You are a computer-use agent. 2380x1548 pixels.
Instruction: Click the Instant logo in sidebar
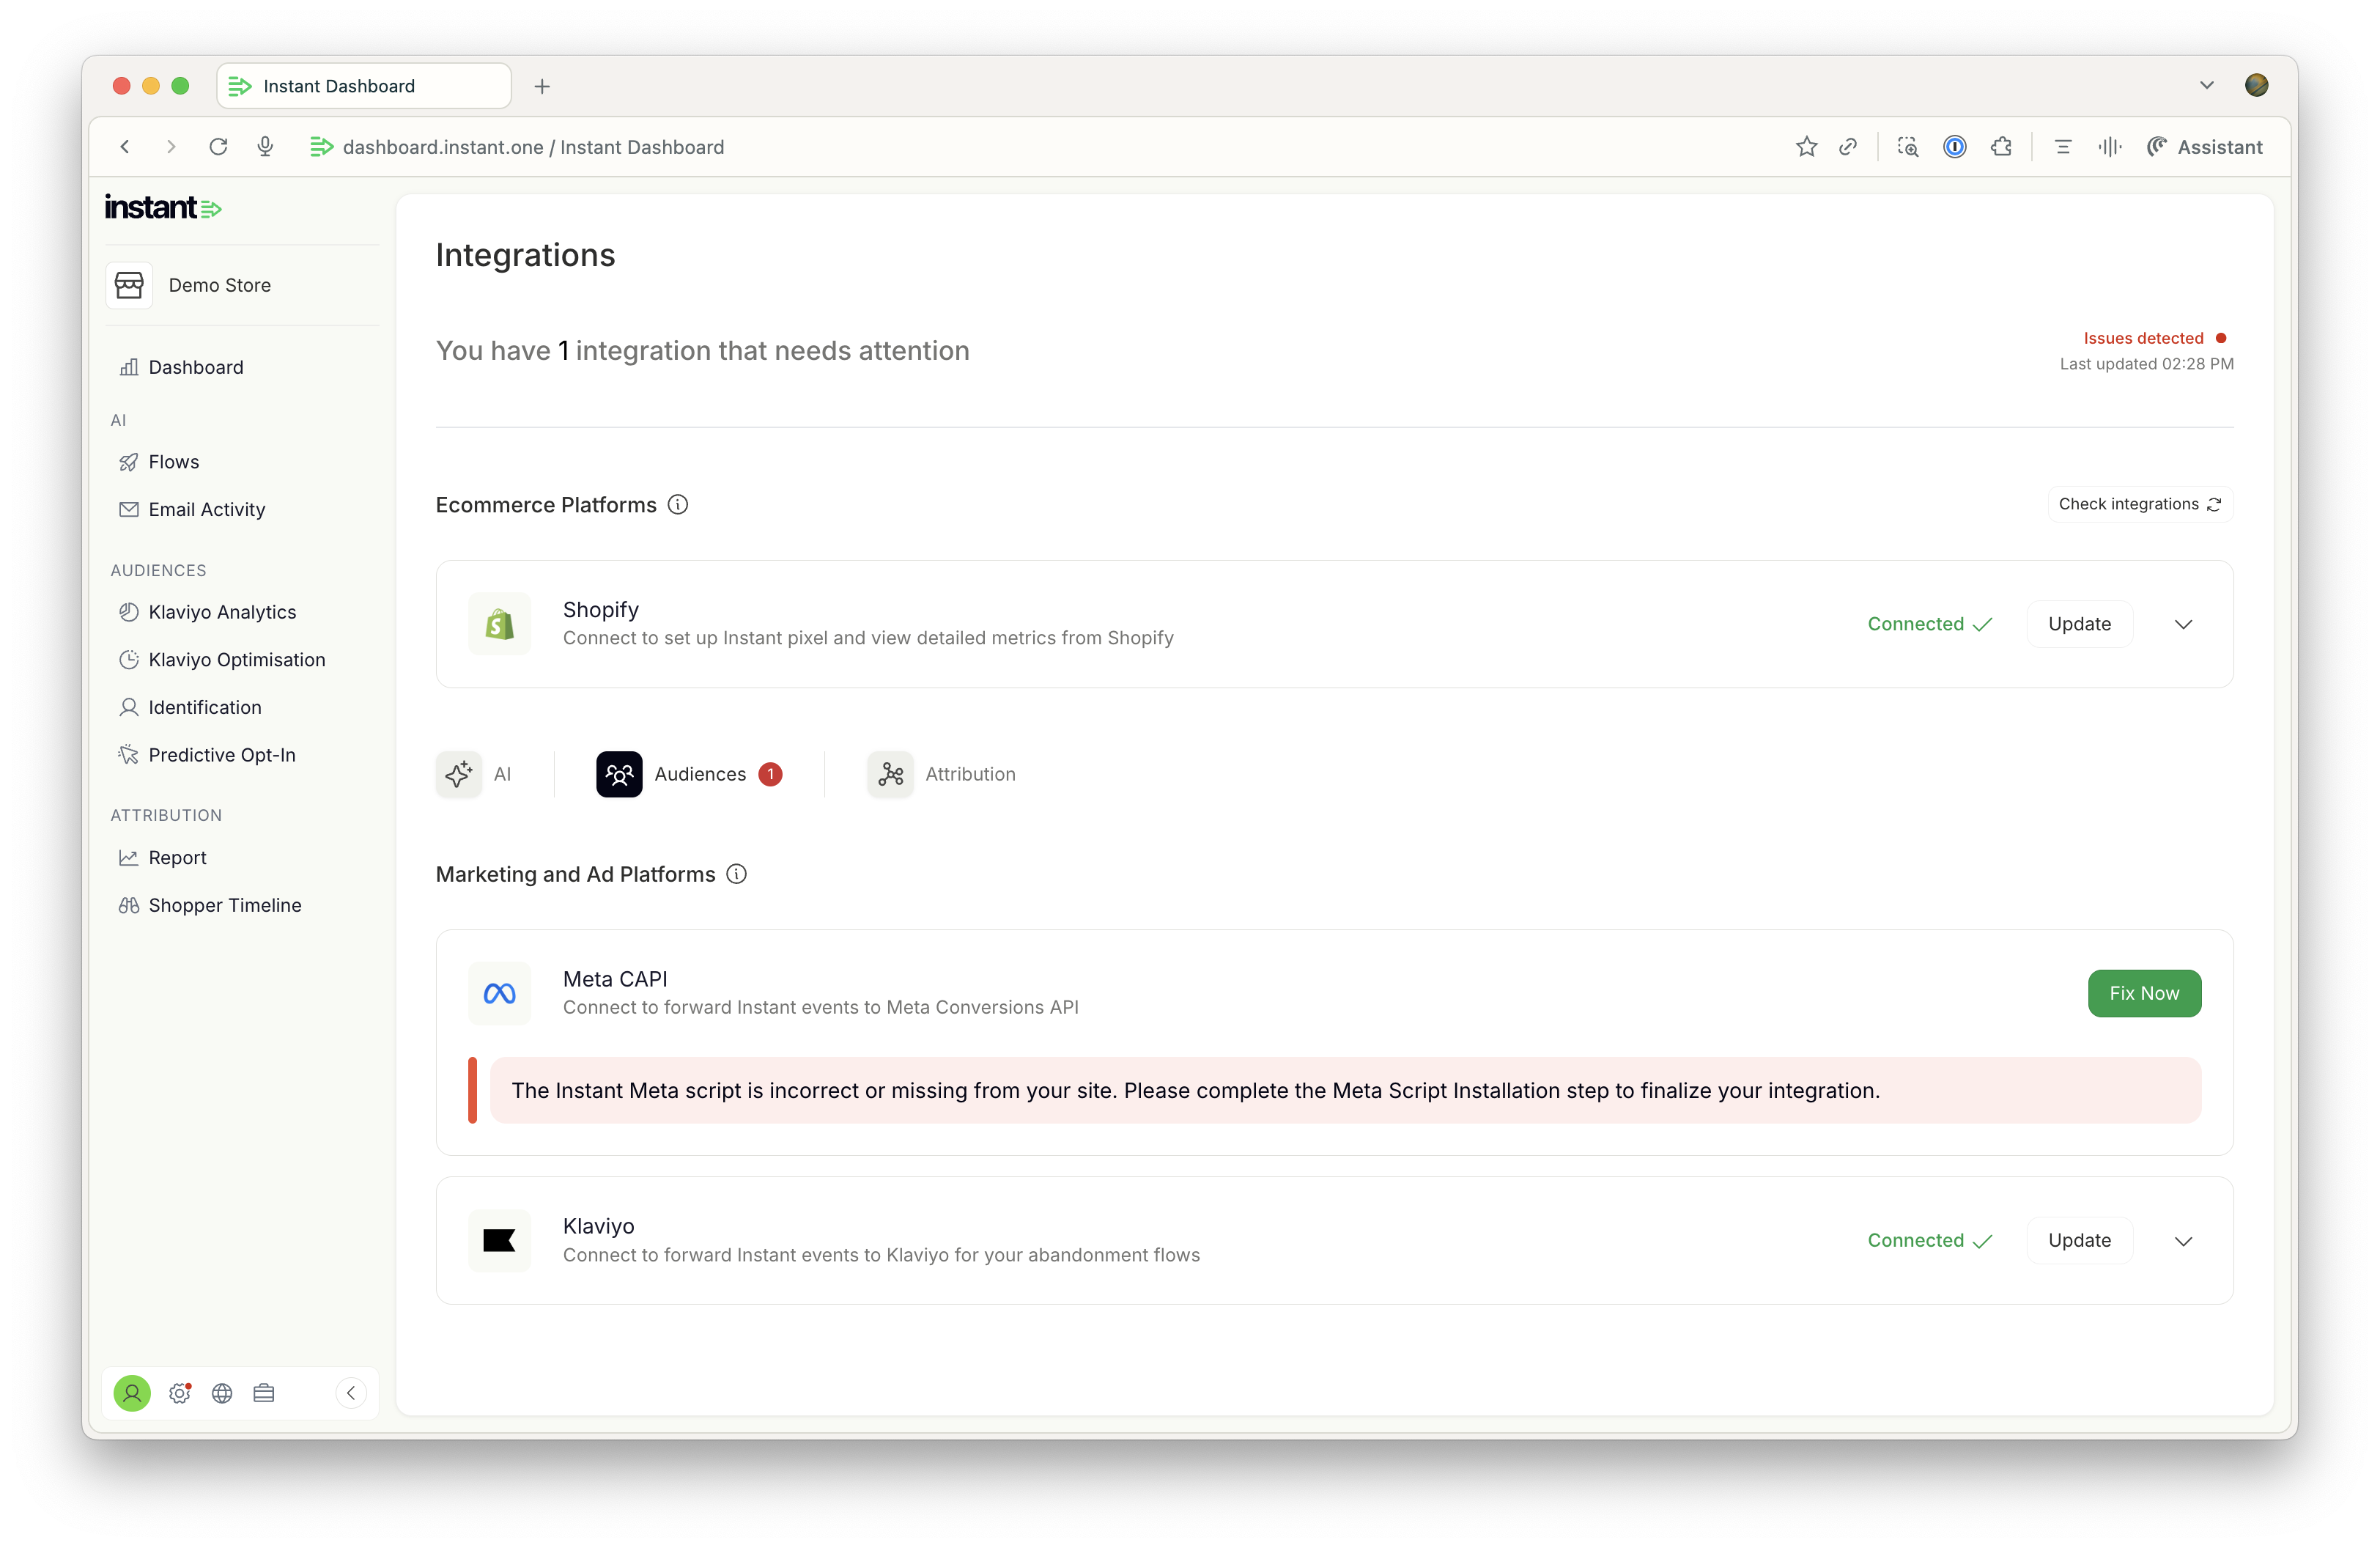click(x=163, y=207)
